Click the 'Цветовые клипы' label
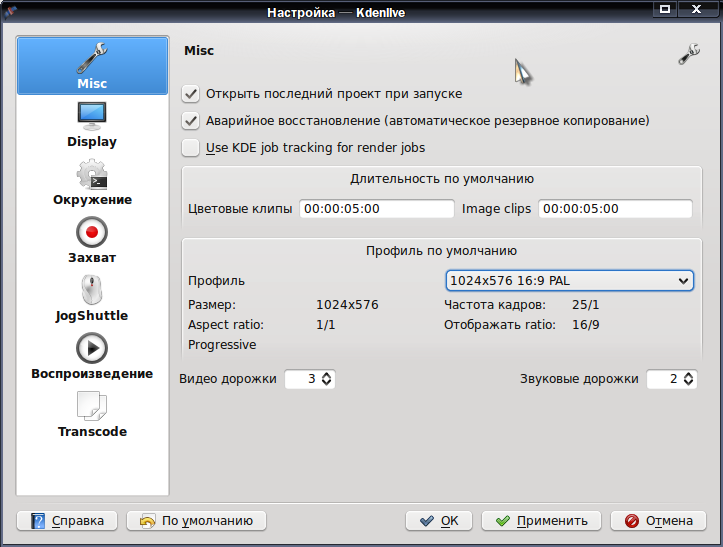This screenshot has width=723, height=547. click(x=240, y=209)
